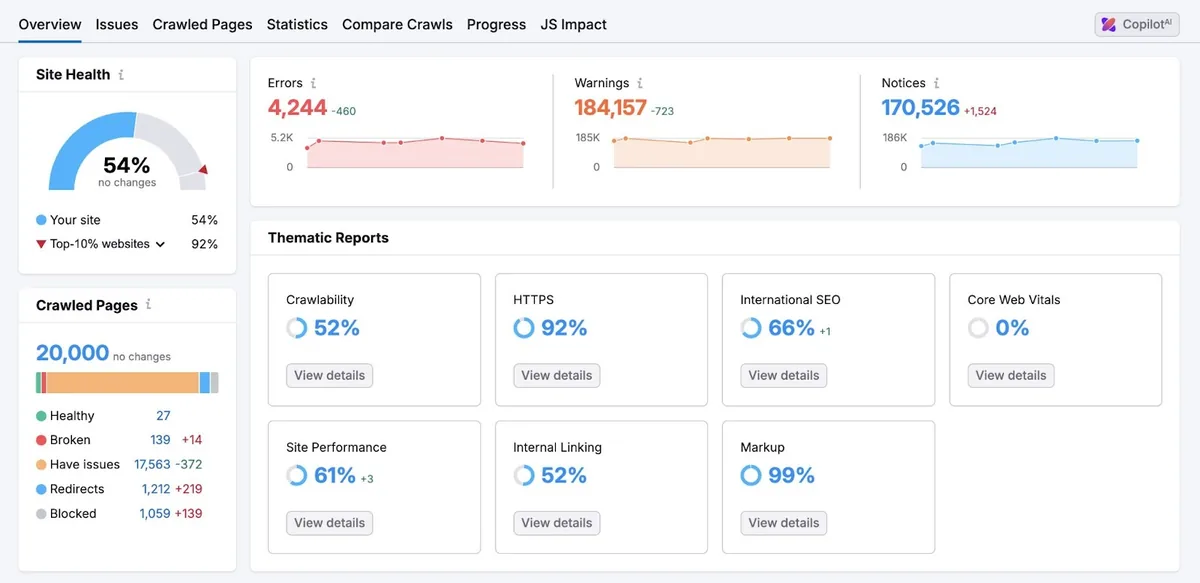View details for Markup report
Viewport: 1200px width, 583px height.
pyautogui.click(x=784, y=522)
